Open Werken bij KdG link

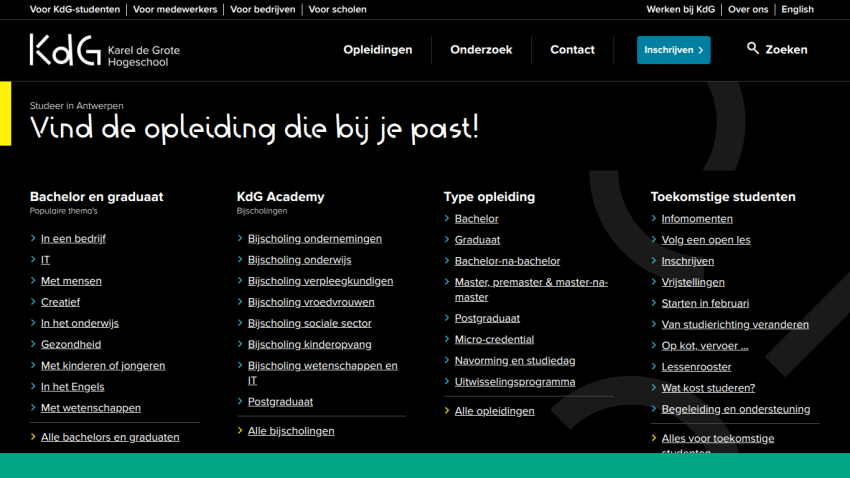tap(680, 9)
